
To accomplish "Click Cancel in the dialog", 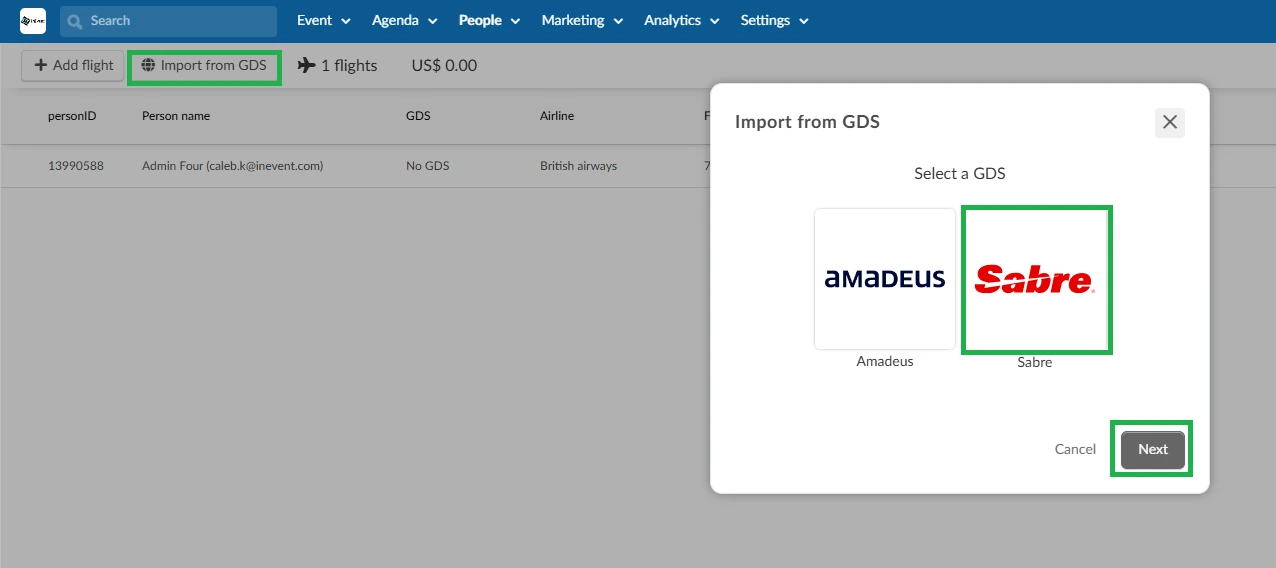I will [1075, 450].
